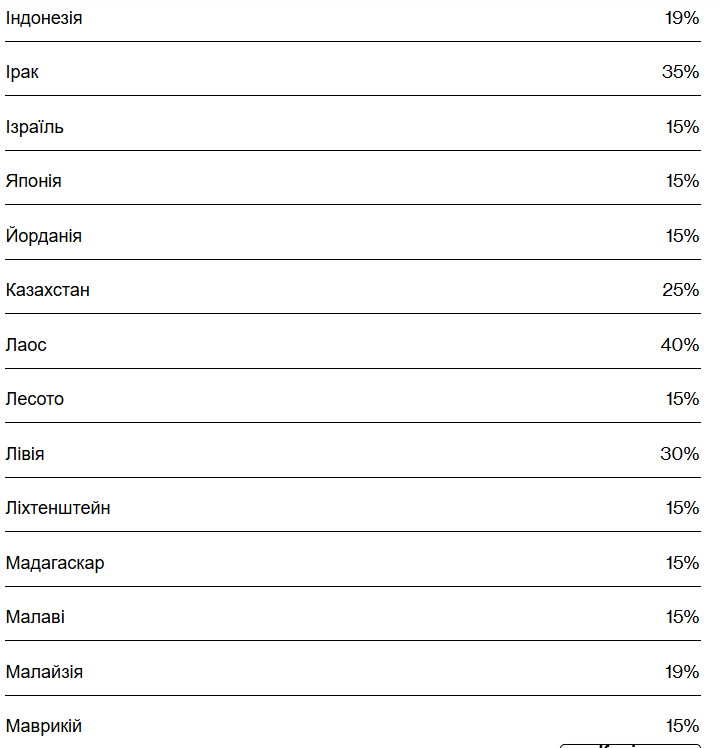Click the Малайзія row label
The width and height of the screenshot is (720, 748).
44,672
